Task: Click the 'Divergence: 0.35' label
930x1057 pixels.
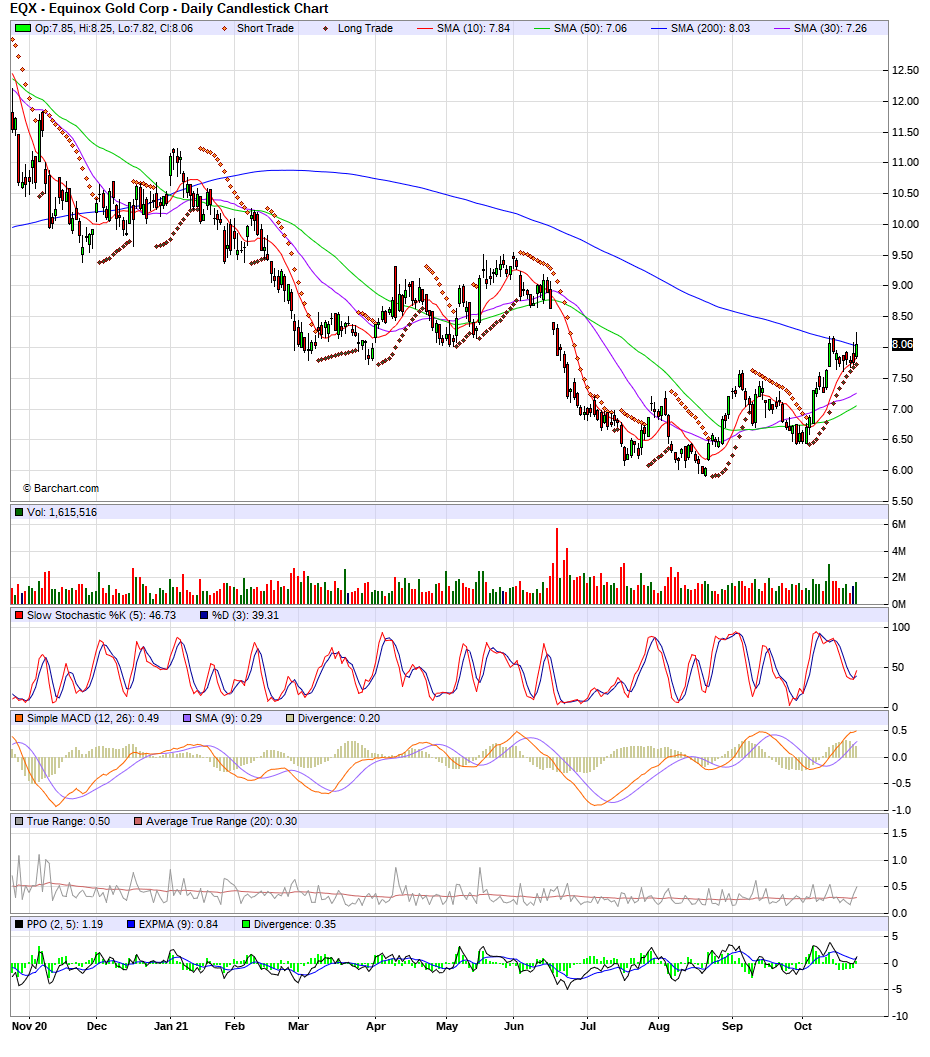Action: coord(295,924)
